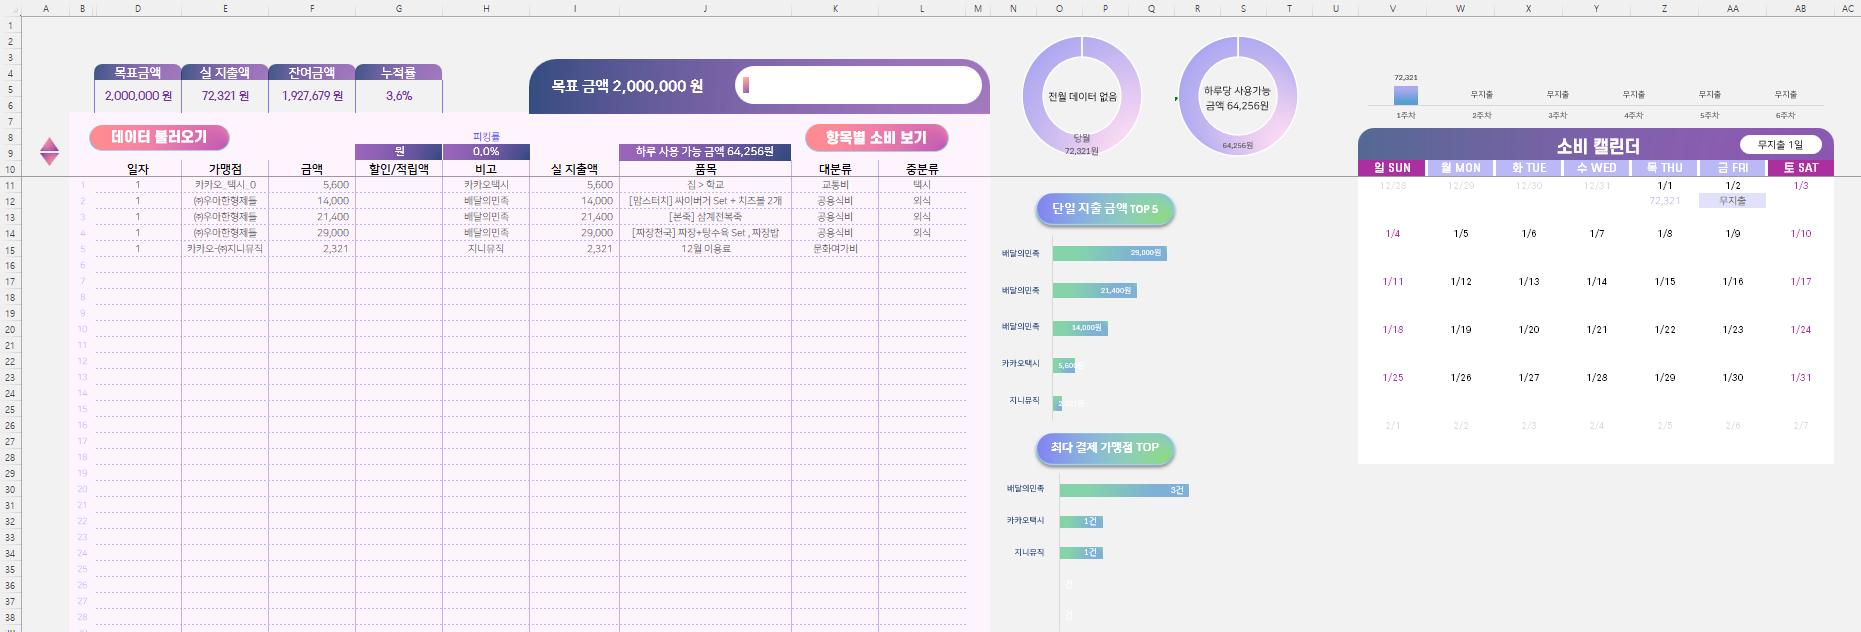Image resolution: width=1861 pixels, height=632 pixels.
Task: Select row 11 header
Action: point(10,185)
